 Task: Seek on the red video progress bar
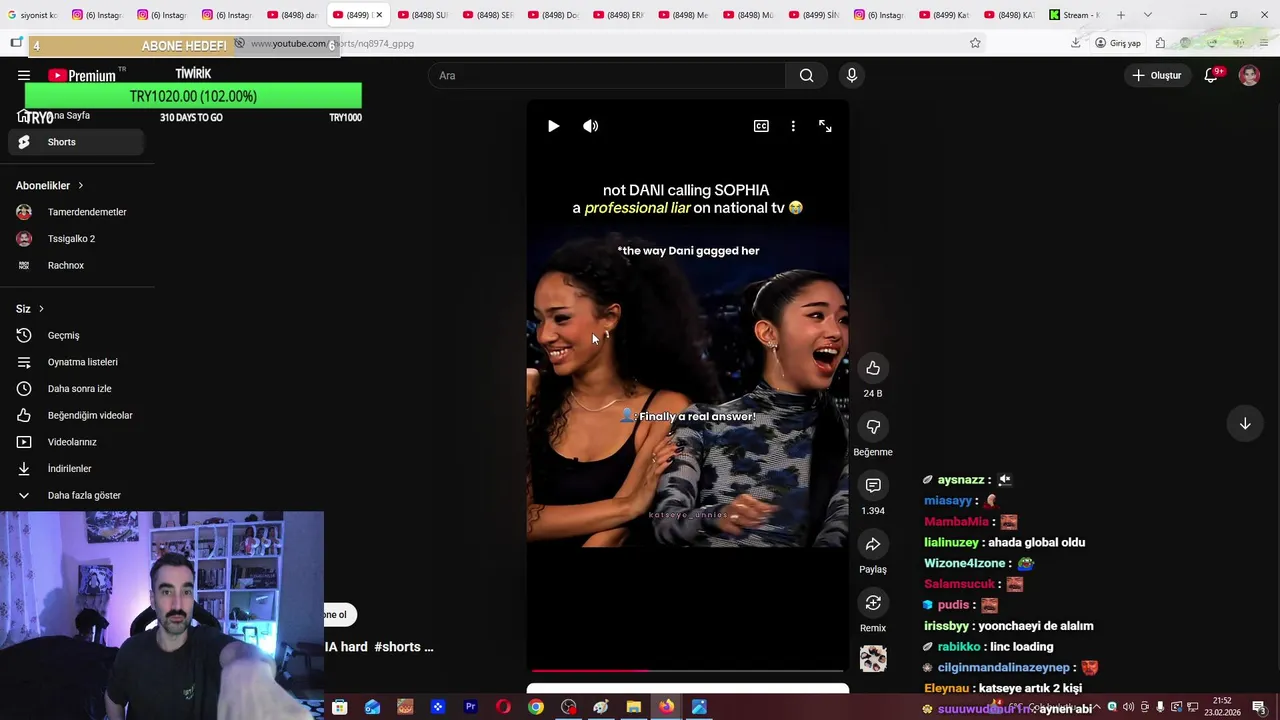(x=688, y=670)
